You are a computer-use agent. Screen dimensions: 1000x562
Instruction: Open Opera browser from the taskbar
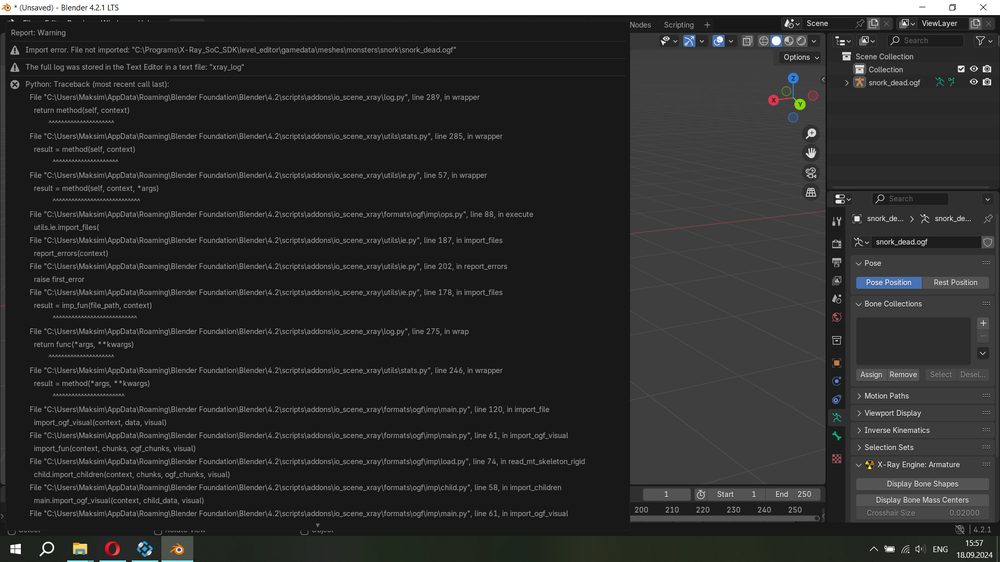(x=112, y=549)
